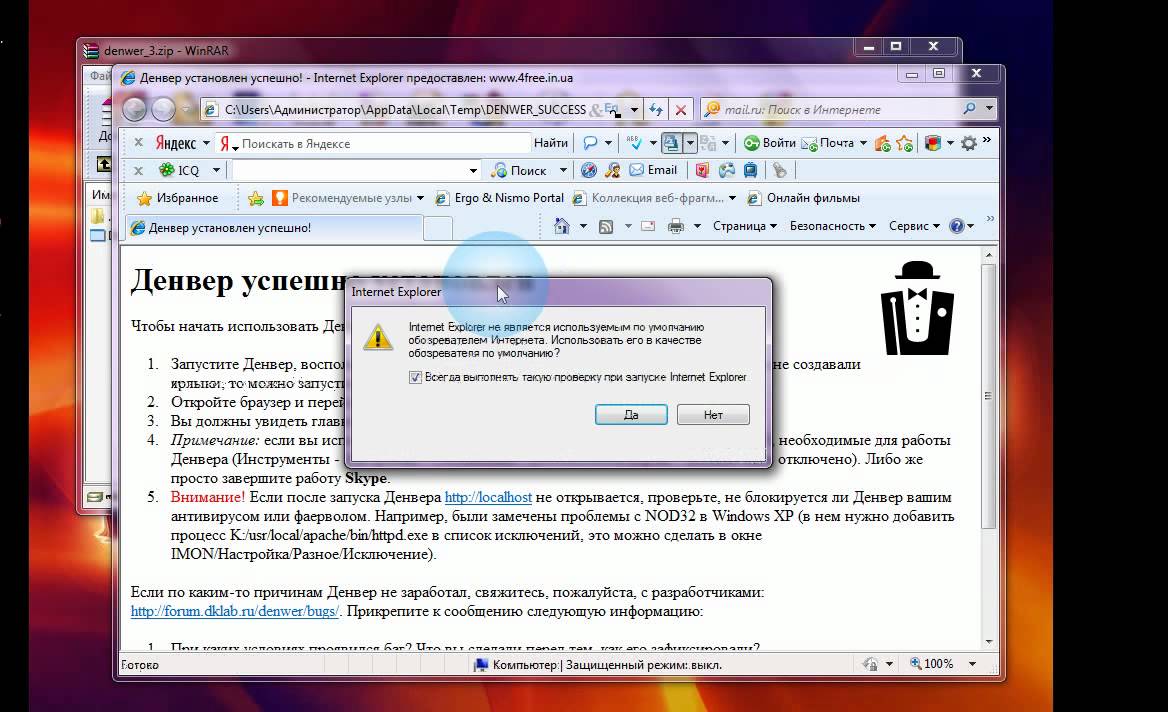Click the browser Back arrow button
Screen dimensions: 1168x712
pyautogui.click(x=135, y=109)
